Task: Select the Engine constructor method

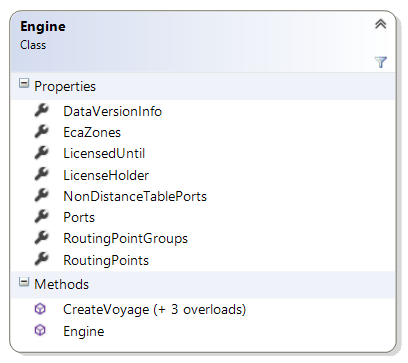Action: pyautogui.click(x=84, y=332)
